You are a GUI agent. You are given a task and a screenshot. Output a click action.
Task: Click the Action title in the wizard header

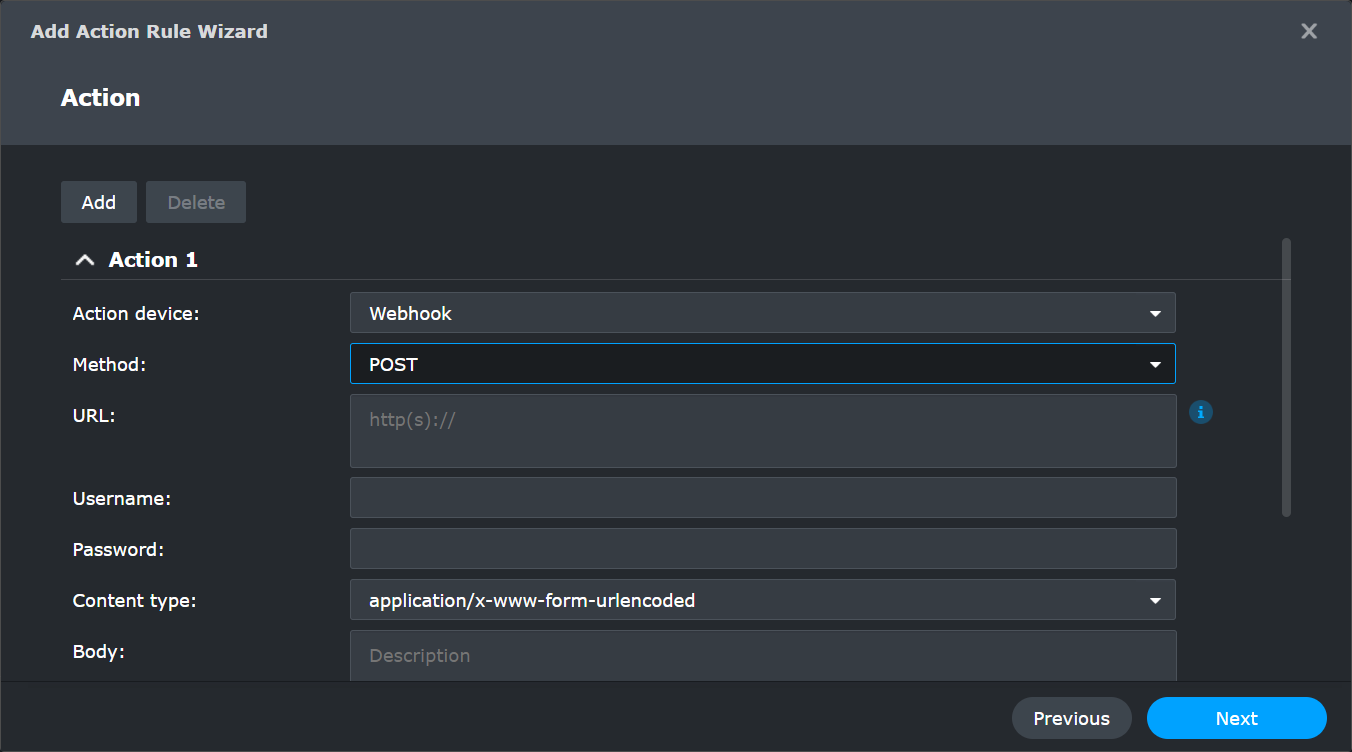(x=100, y=97)
